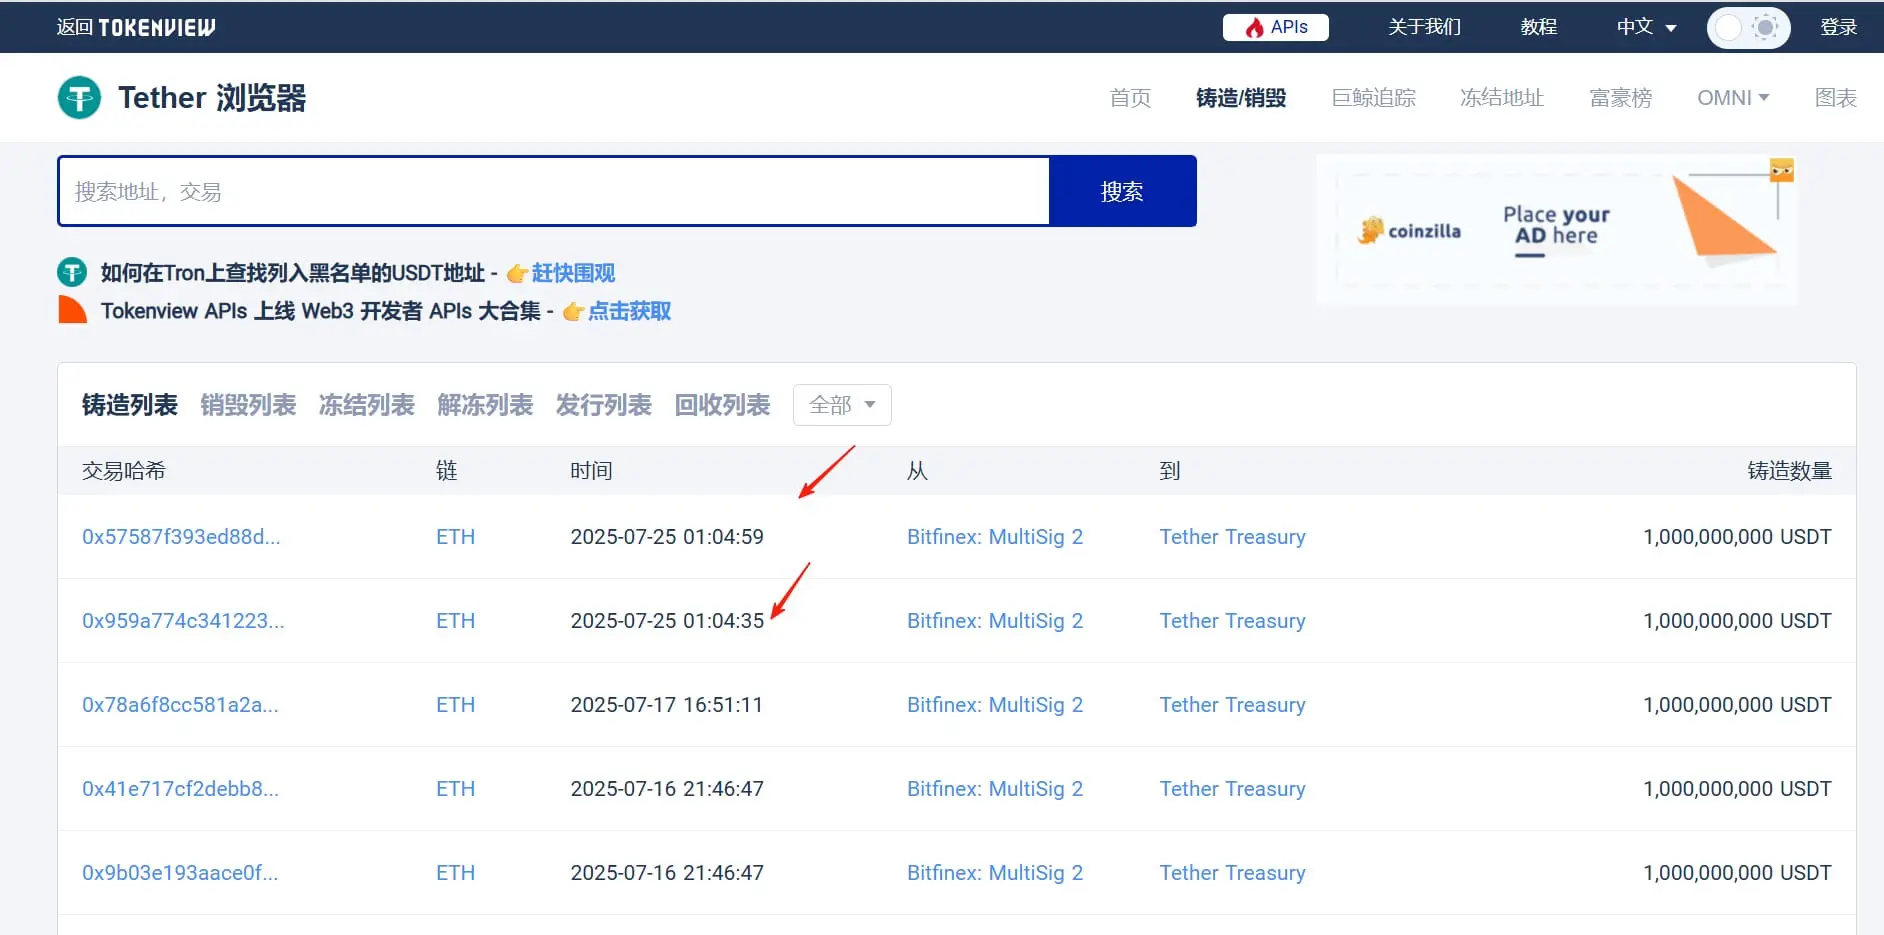Open transaction 0x78a6f8cc581a2a...
This screenshot has width=1884, height=935.
point(180,705)
